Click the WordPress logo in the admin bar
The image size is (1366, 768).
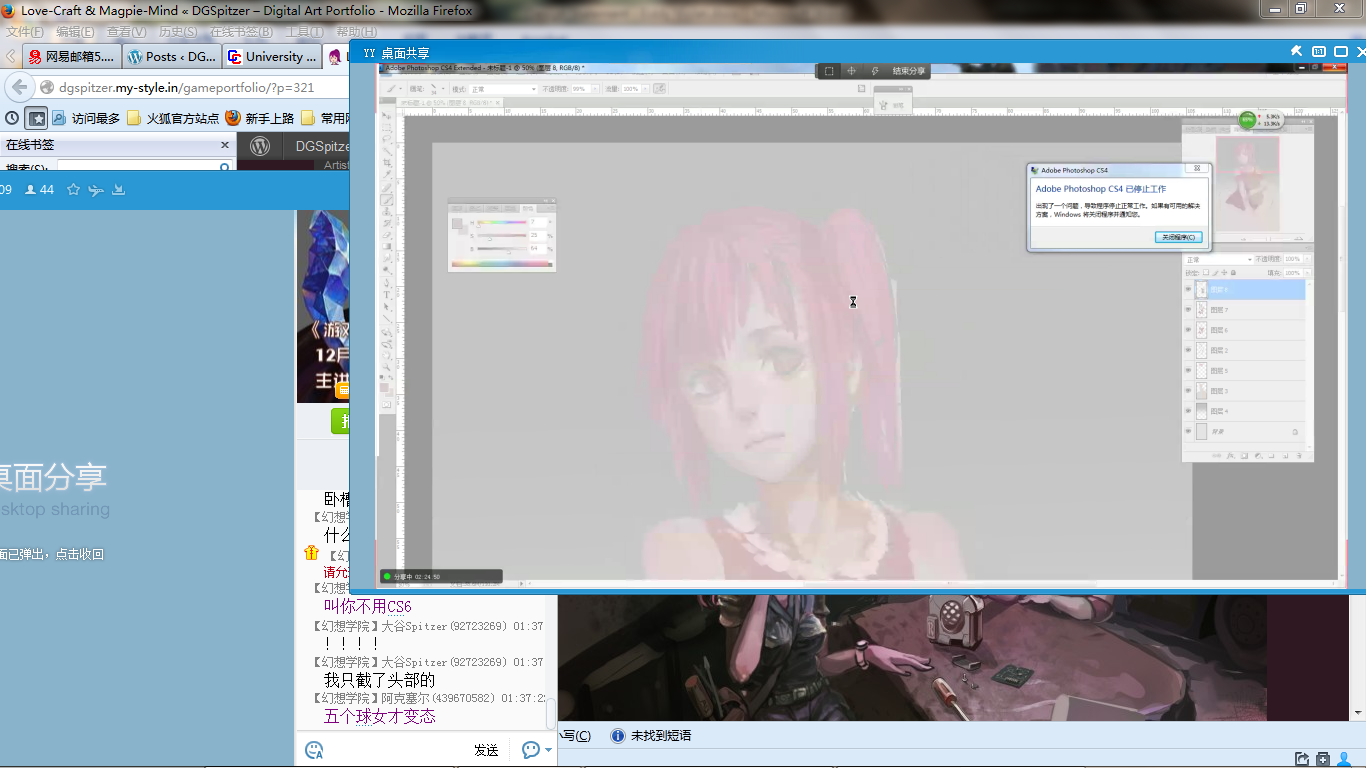point(260,146)
